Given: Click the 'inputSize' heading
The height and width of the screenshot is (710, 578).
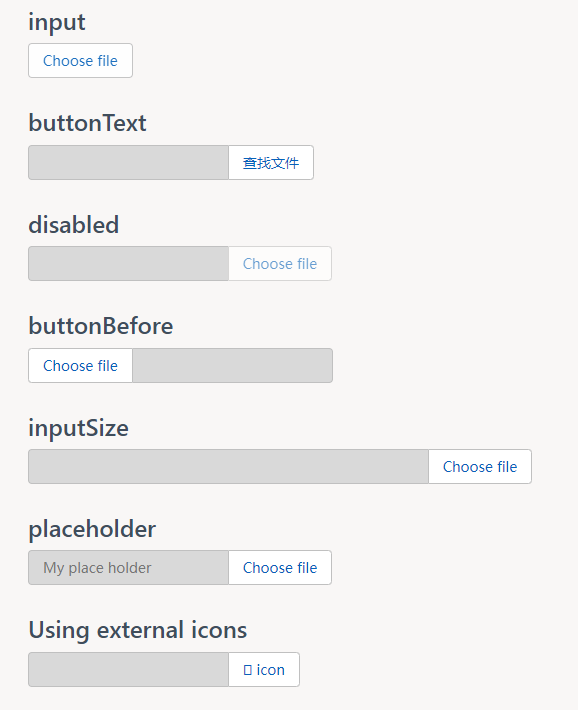Looking at the screenshot, I should coord(78,428).
